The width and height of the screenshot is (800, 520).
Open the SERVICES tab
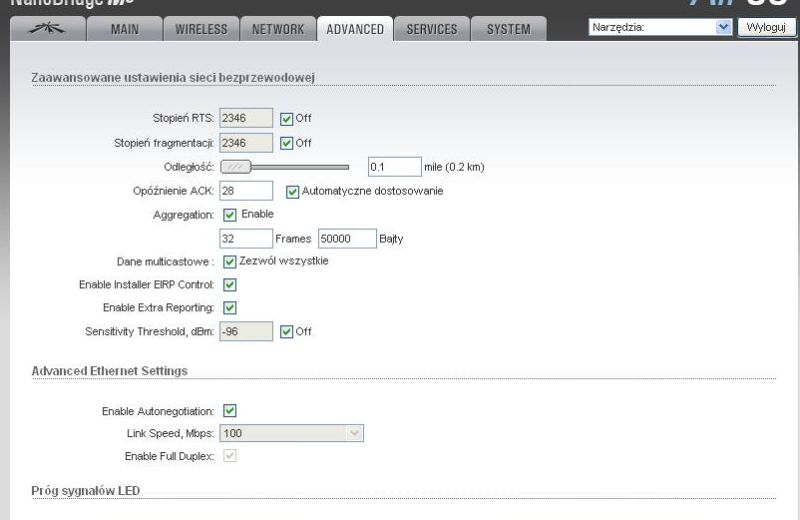point(432,29)
